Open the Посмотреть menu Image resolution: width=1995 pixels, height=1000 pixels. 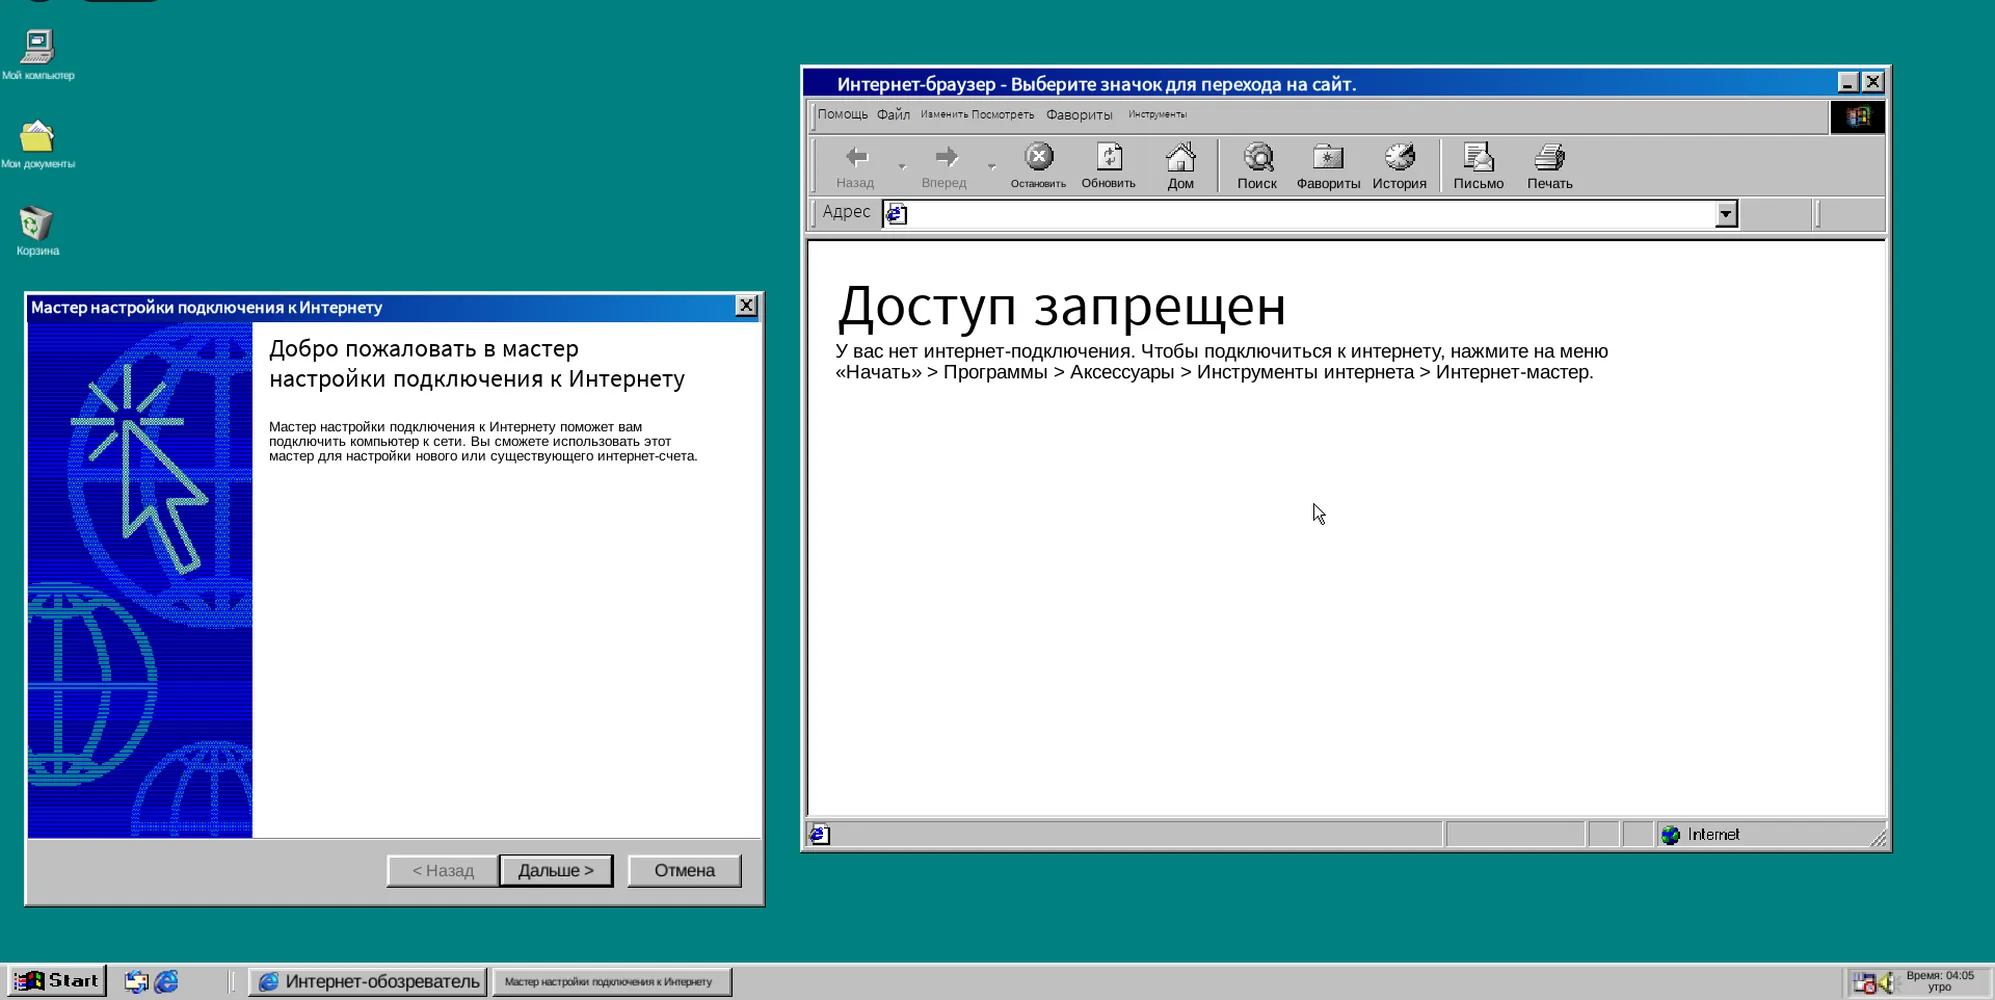(x=1003, y=115)
